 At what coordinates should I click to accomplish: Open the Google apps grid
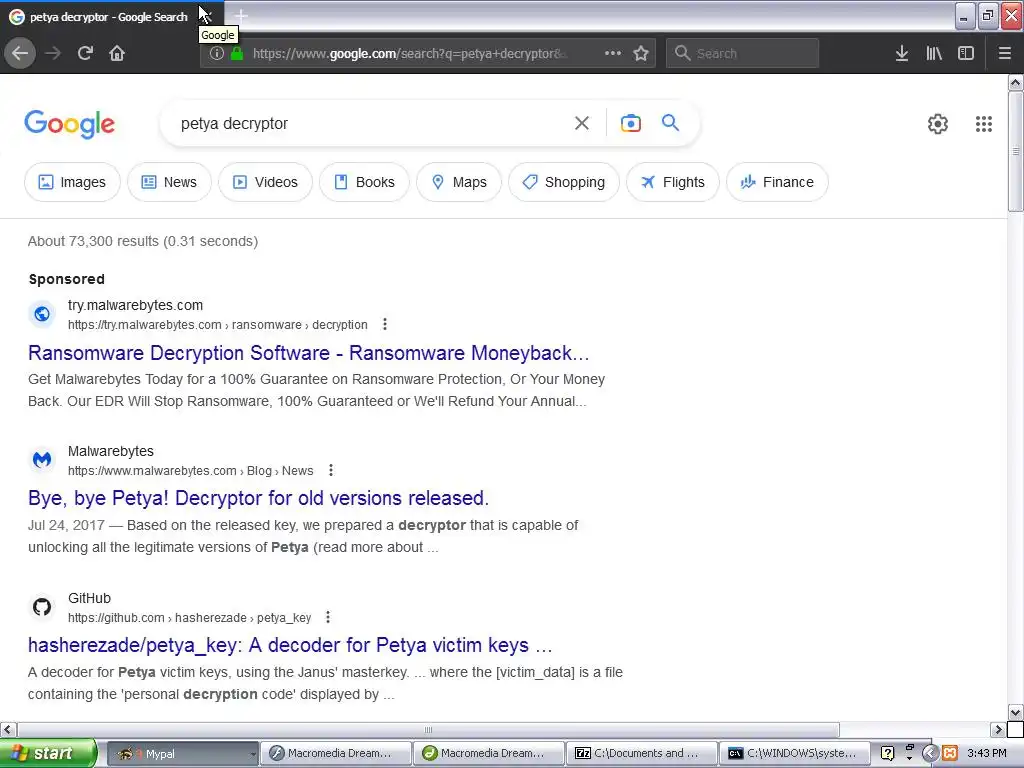[984, 124]
